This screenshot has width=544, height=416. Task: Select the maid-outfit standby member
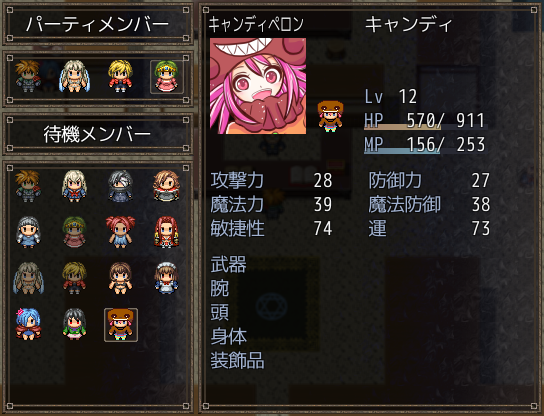click(167, 278)
